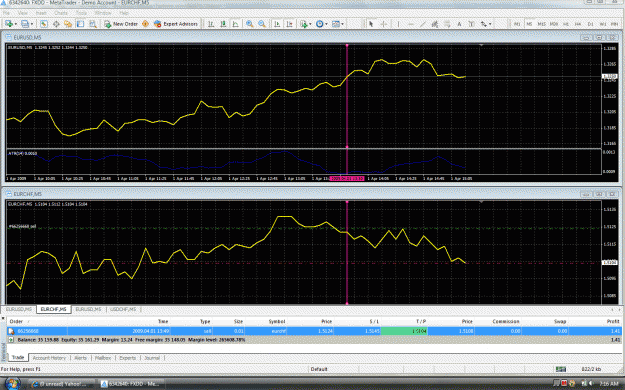Open the Expert Advisors toolbar button
Screen dimensions: 625x390
point(176,24)
